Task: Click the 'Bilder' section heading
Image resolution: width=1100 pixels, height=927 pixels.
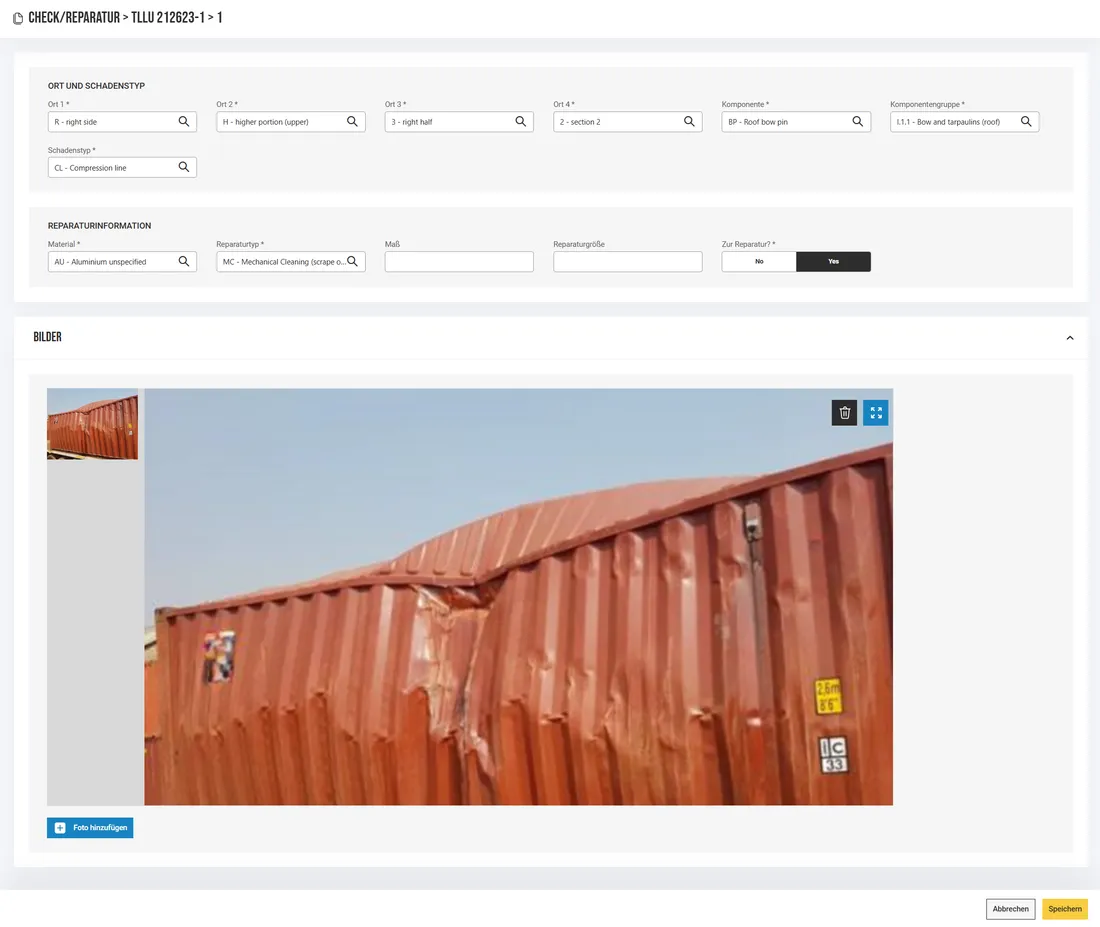Action: 48,337
